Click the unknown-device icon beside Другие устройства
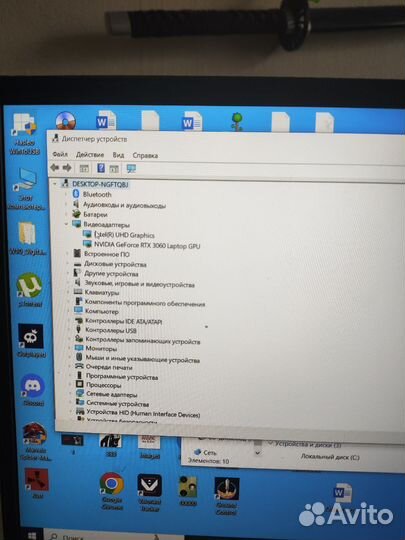Screen dimensions: 405x540 pos(77,273)
